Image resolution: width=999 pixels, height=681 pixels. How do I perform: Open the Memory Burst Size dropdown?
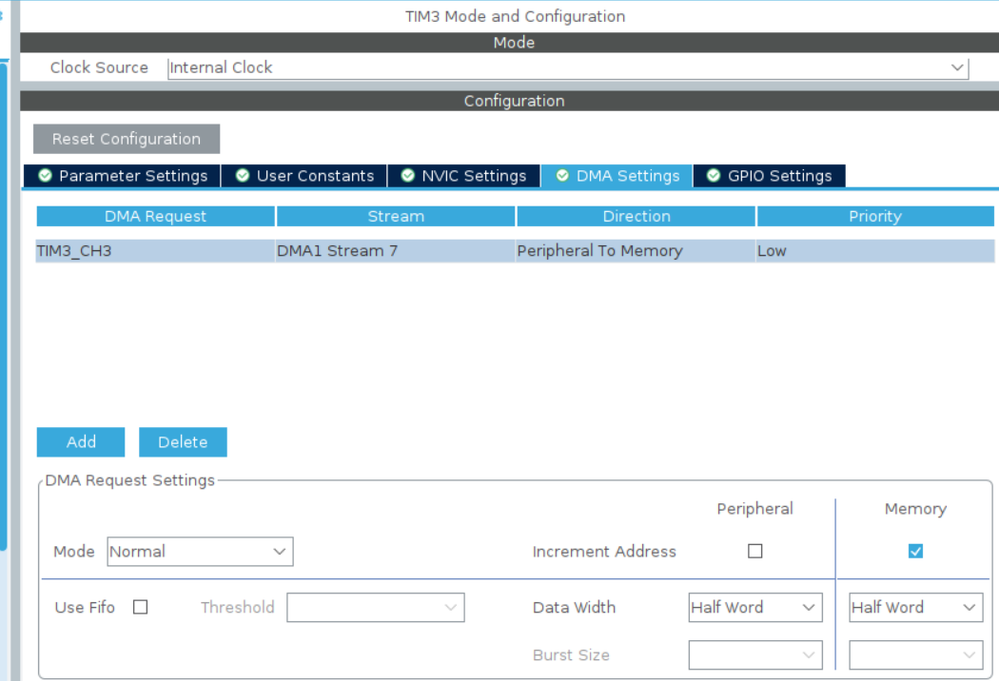916,655
